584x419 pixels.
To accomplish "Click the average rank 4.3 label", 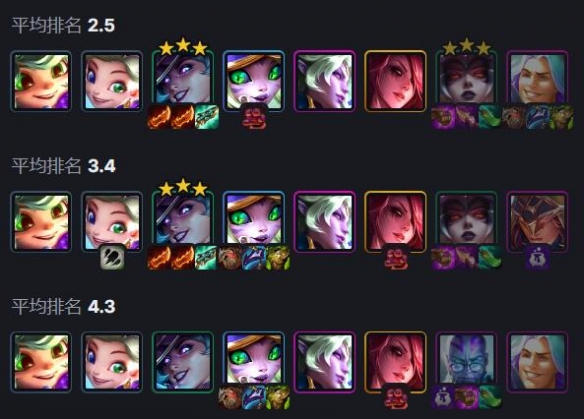I will click(x=64, y=307).
